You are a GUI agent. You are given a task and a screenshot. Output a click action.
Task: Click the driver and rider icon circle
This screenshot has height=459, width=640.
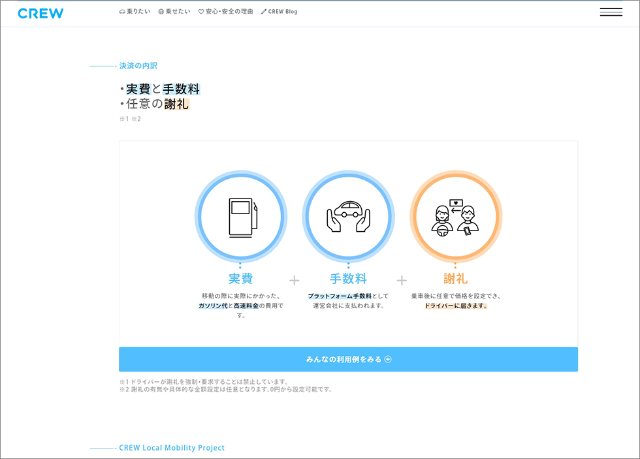point(456,216)
